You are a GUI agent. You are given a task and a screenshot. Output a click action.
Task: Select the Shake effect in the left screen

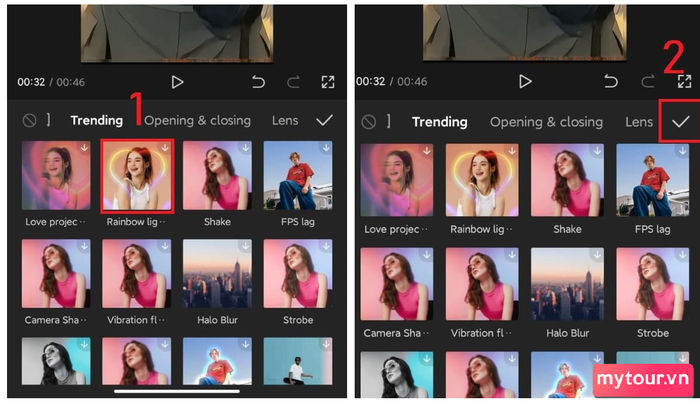click(x=217, y=175)
